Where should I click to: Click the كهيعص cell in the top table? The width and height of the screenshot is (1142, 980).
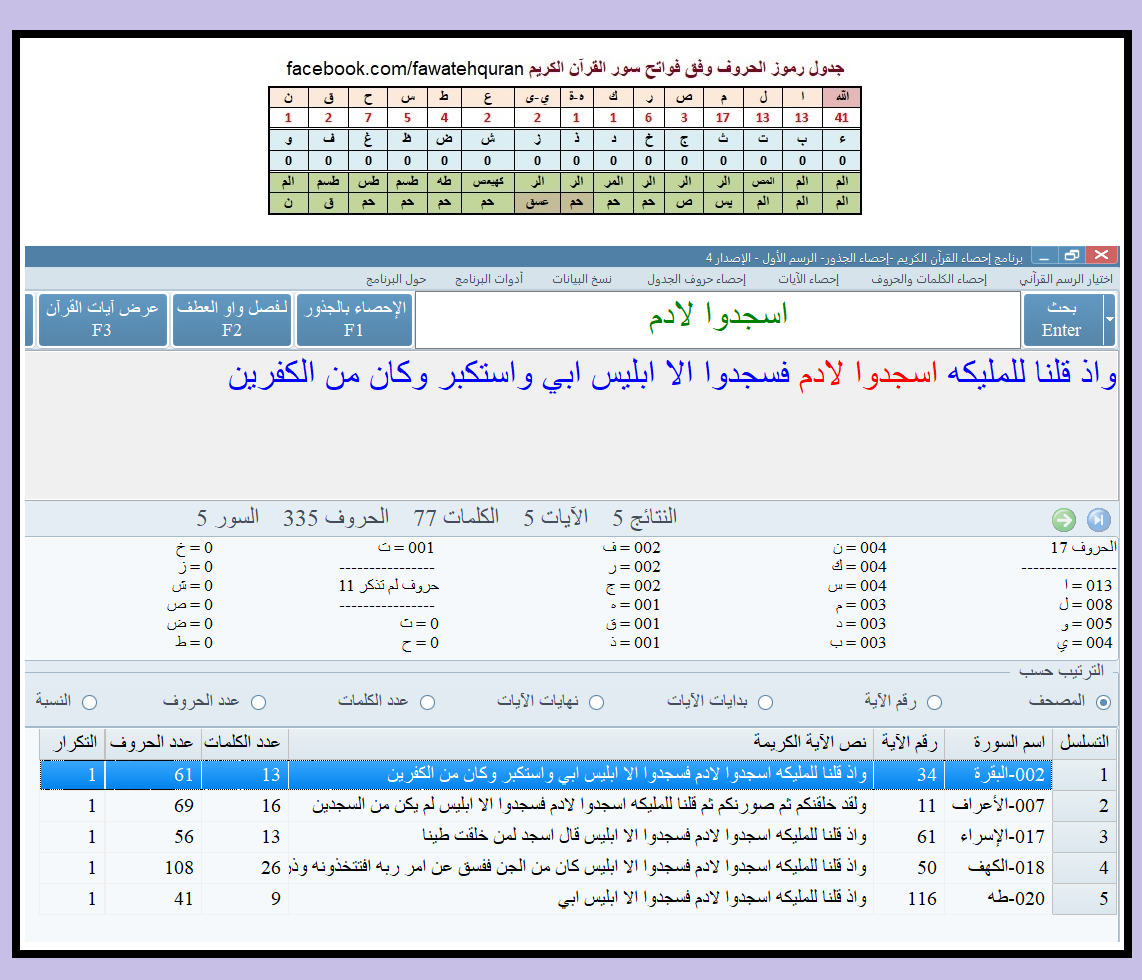click(487, 182)
